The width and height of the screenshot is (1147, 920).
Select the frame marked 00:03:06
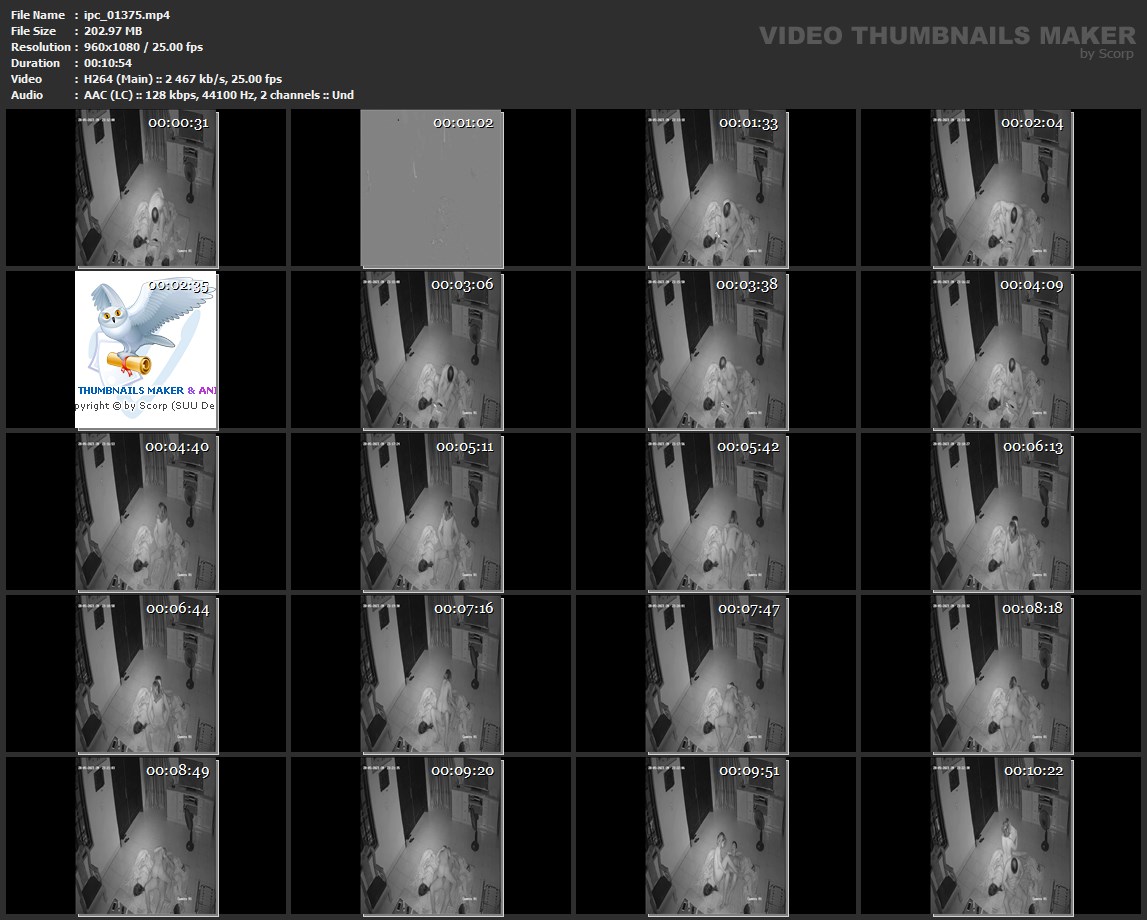[x=431, y=350]
